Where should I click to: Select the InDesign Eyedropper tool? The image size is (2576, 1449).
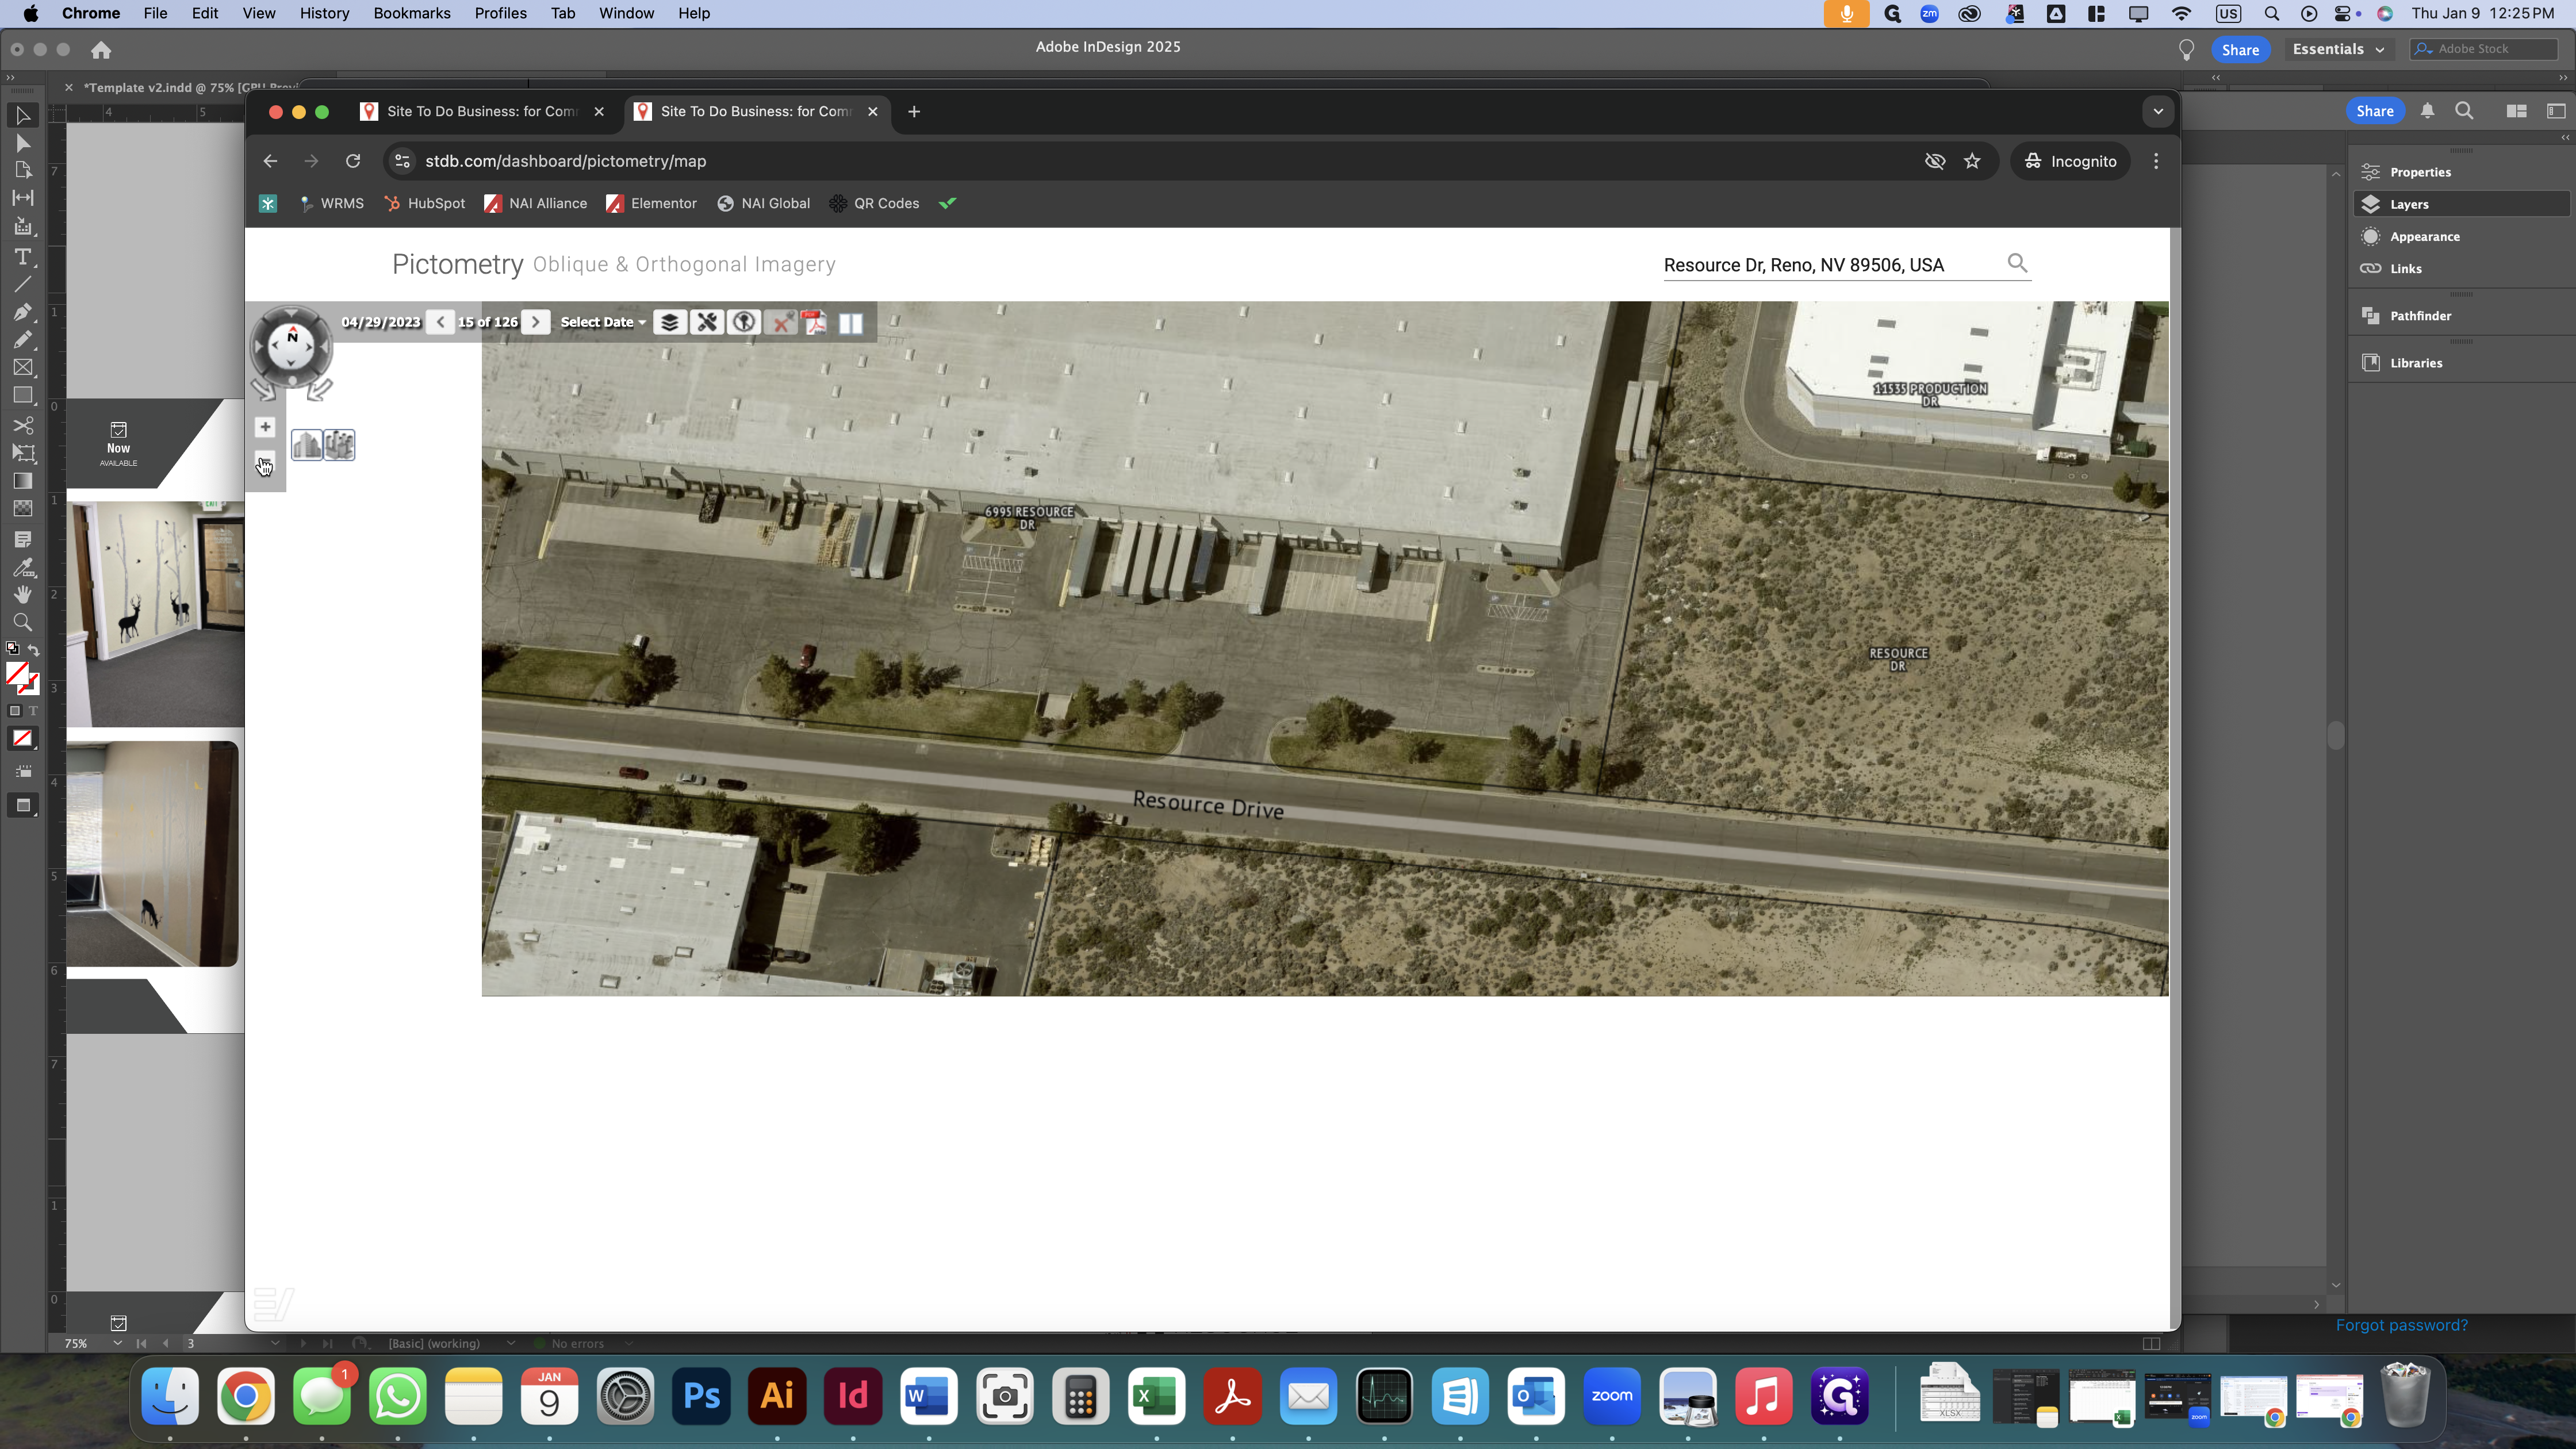pyautogui.click(x=22, y=567)
